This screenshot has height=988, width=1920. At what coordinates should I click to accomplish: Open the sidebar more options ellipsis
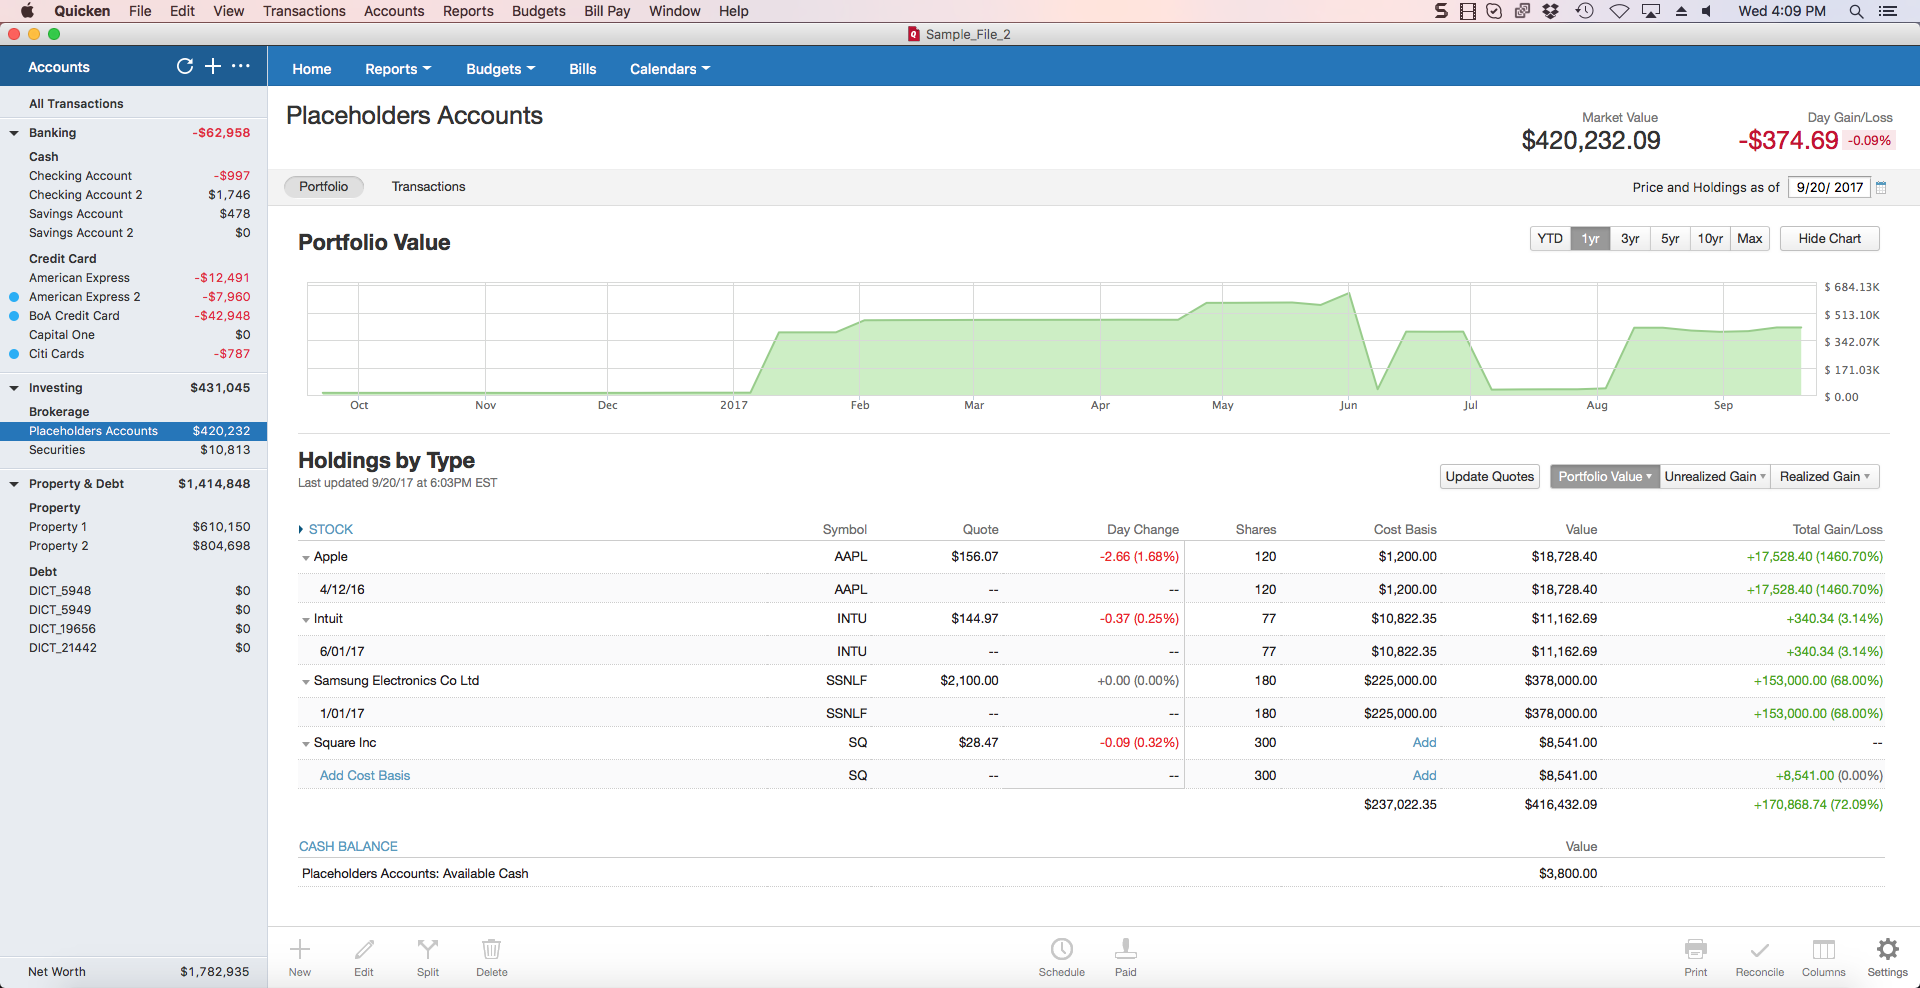(x=241, y=66)
